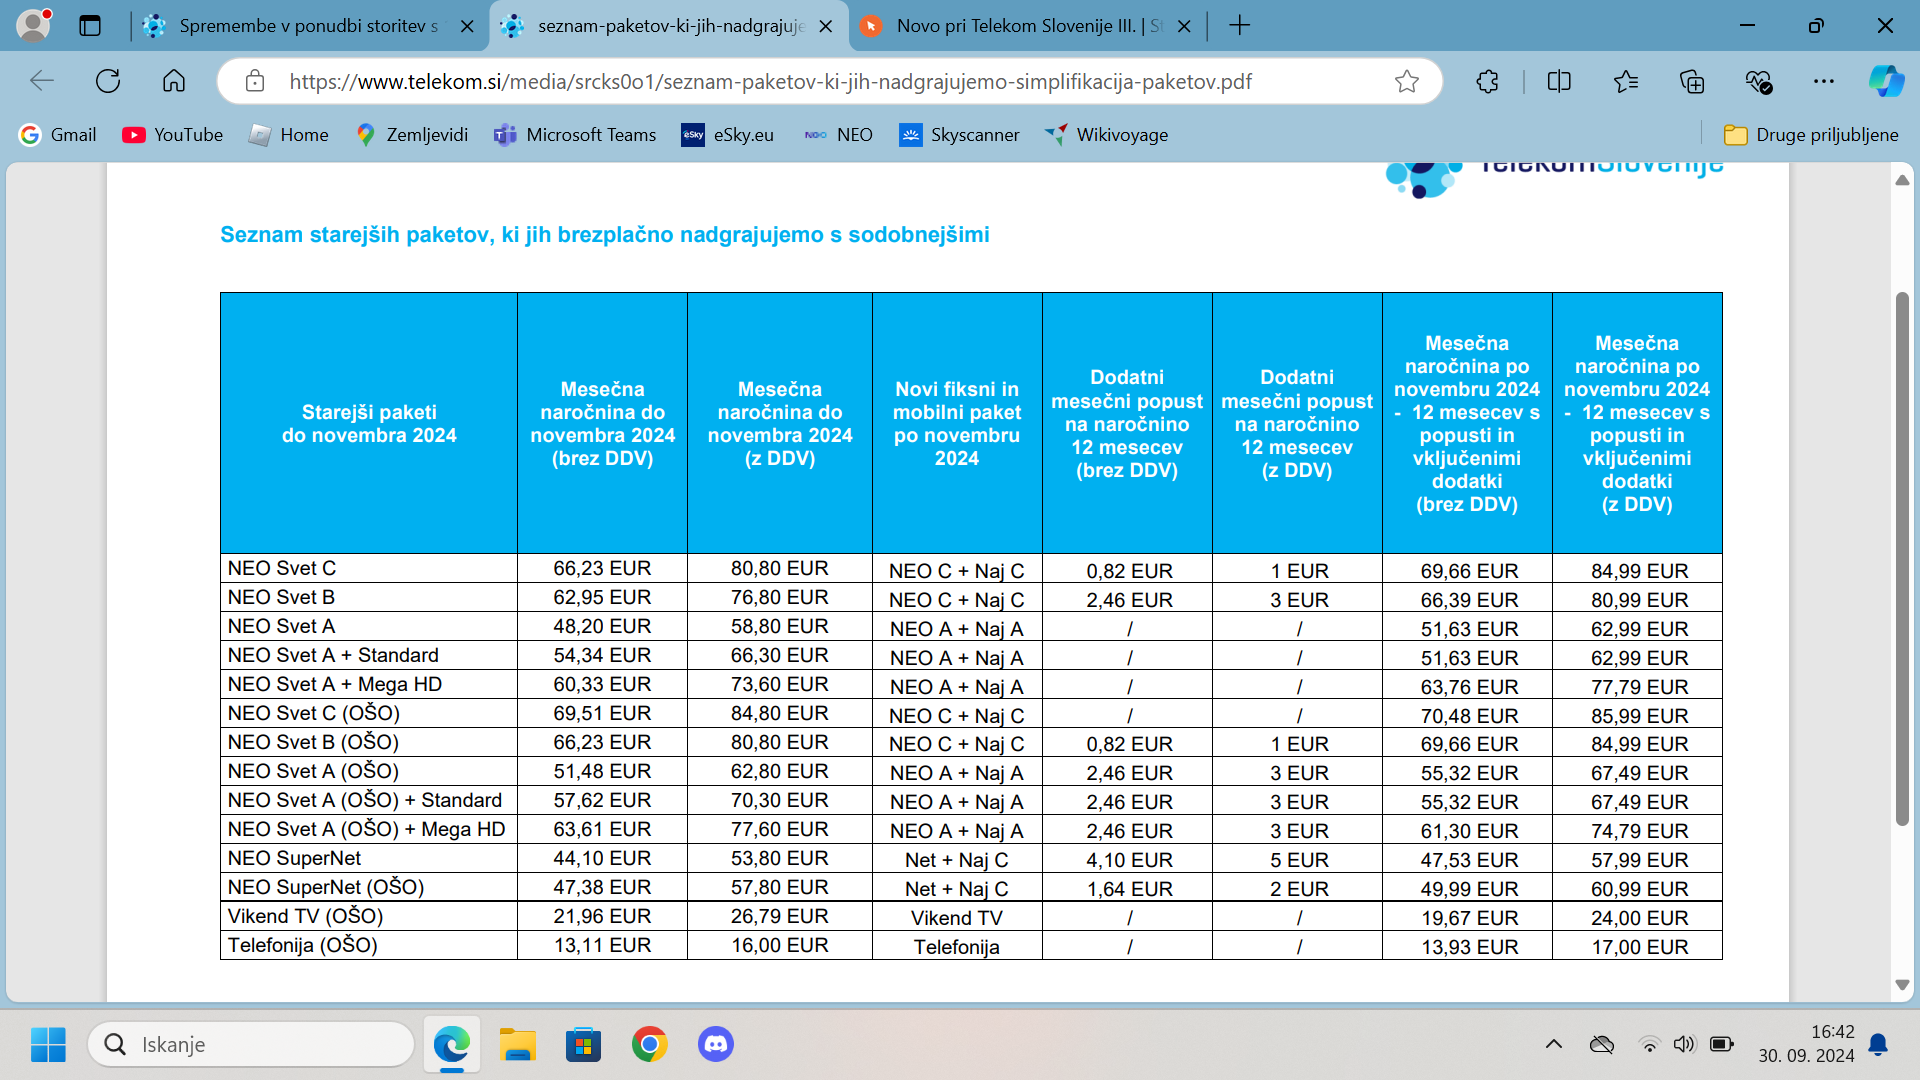The image size is (1920, 1080).
Task: Open Zemljevidi bookmark
Action: [x=412, y=135]
